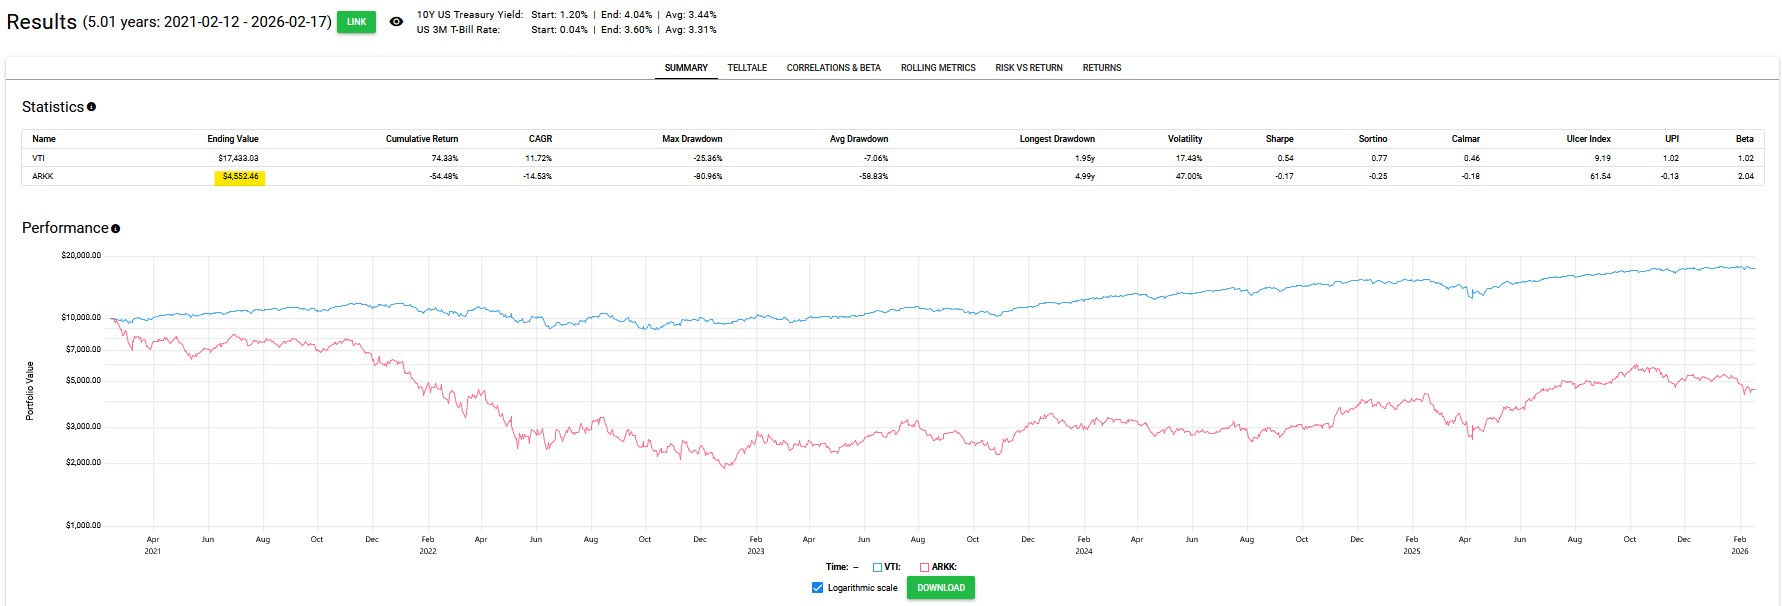This screenshot has height=606, width=1782.
Task: Click VTI CAGR value 11.72%
Action: [539, 158]
